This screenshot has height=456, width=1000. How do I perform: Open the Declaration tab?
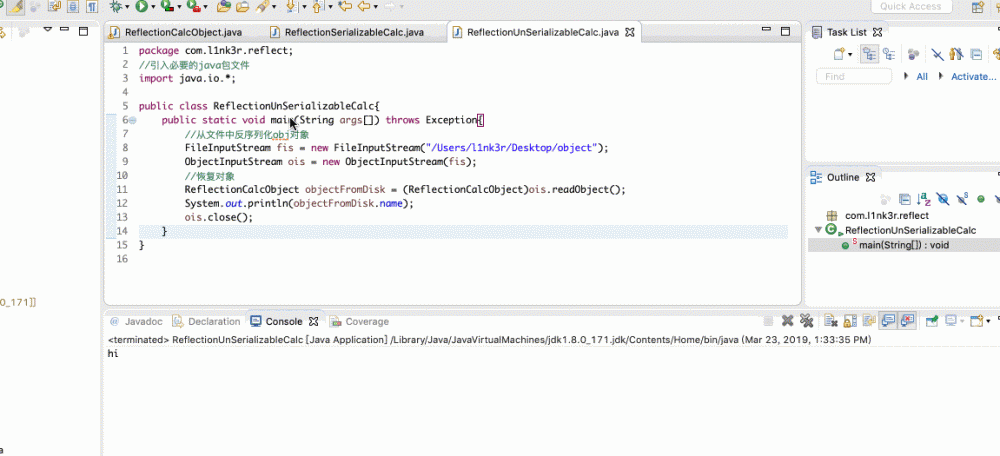207,321
